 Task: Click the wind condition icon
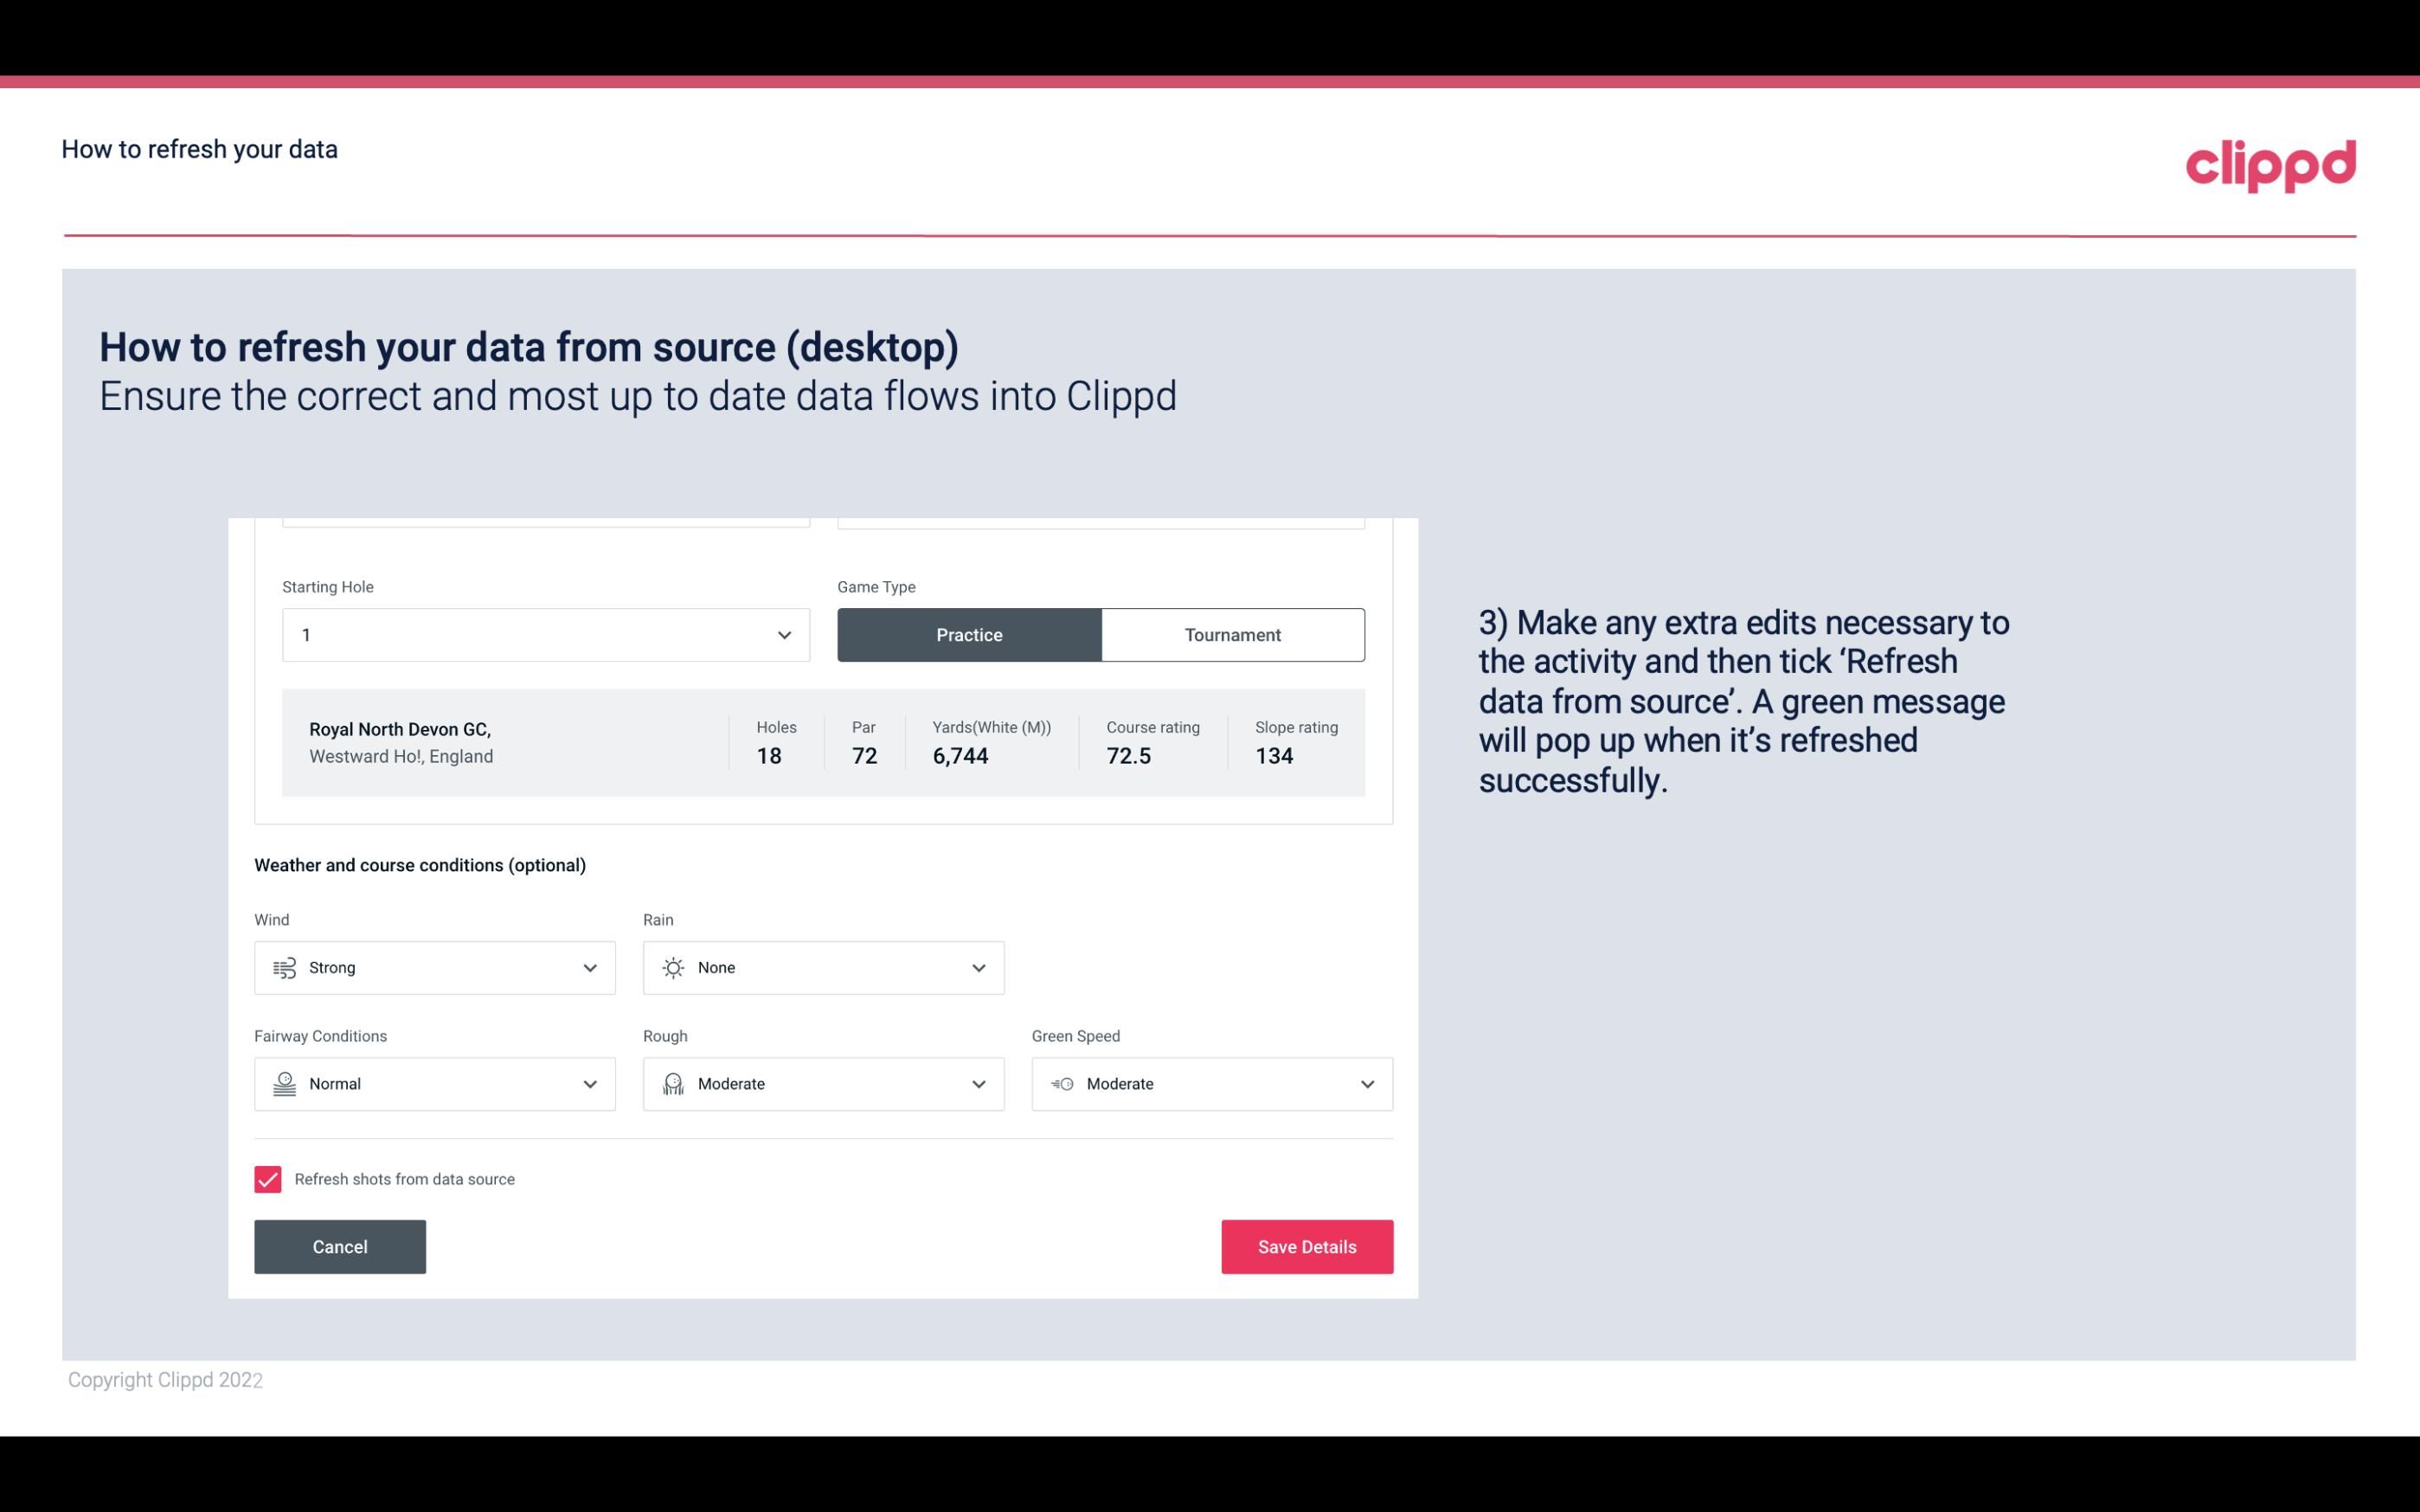tap(282, 967)
